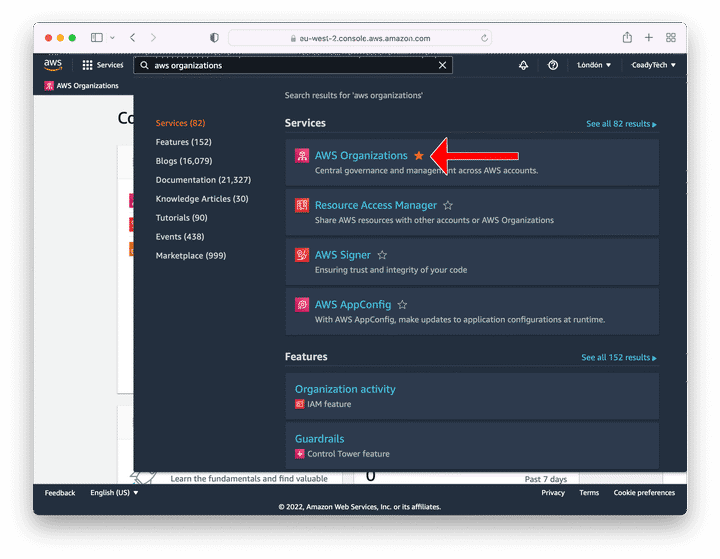Click See all 82 results
Screen dimensions: 720x559
(621, 124)
